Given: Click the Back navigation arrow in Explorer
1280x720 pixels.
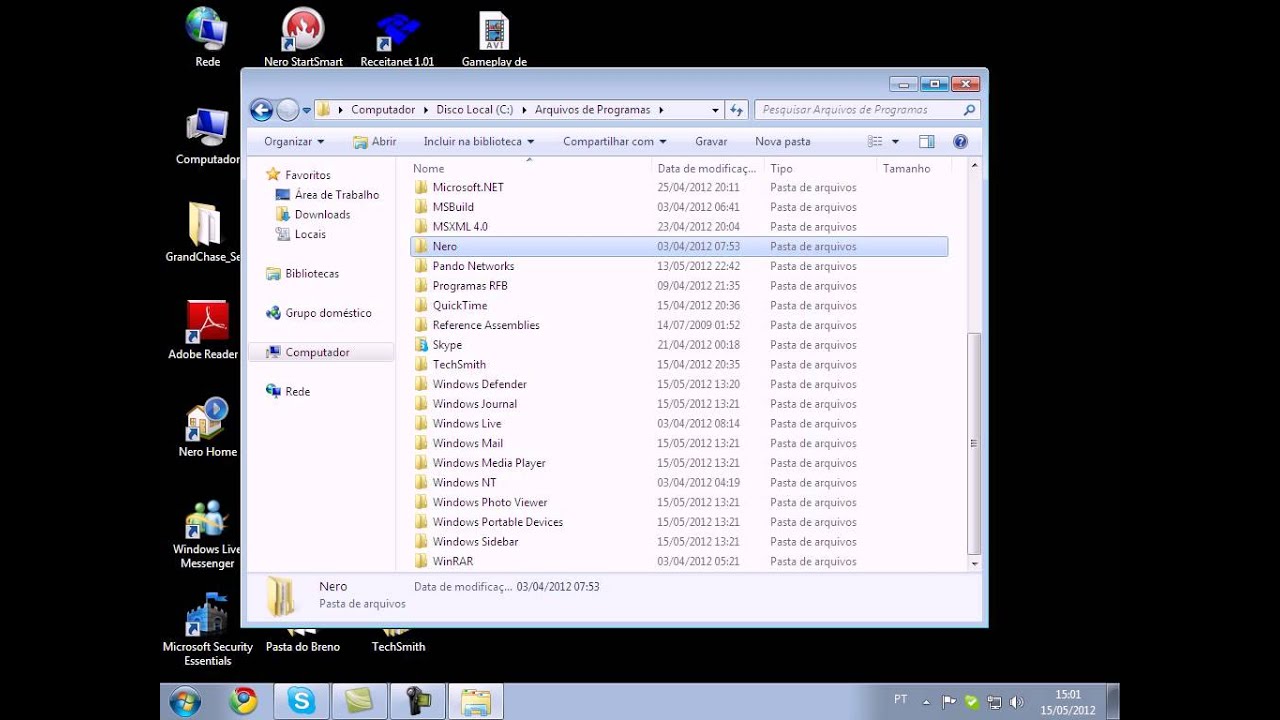Looking at the screenshot, I should [261, 110].
